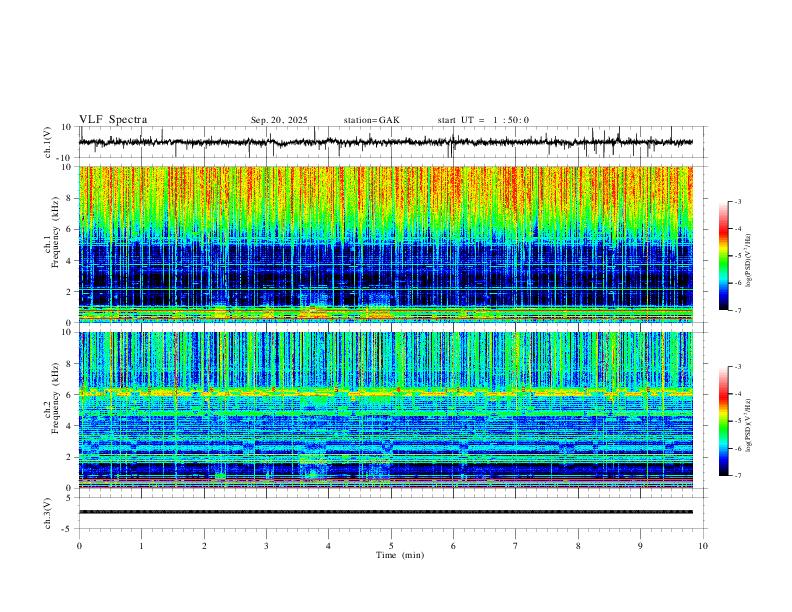Click the ch.2 spectrogram color scale bar

pyautogui.click(x=723, y=421)
